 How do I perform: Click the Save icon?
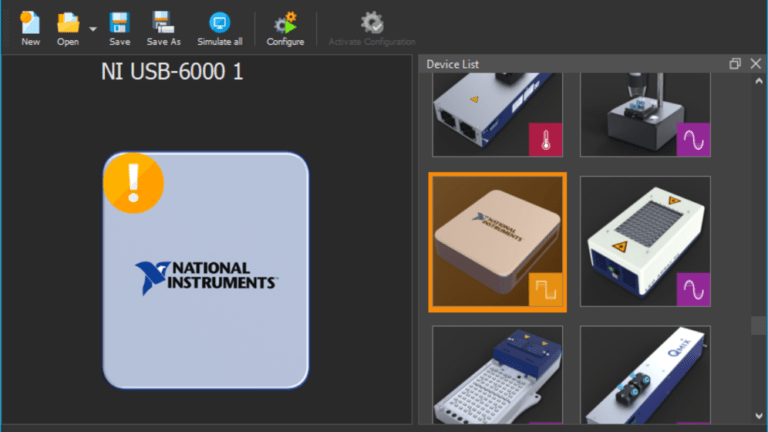click(119, 24)
